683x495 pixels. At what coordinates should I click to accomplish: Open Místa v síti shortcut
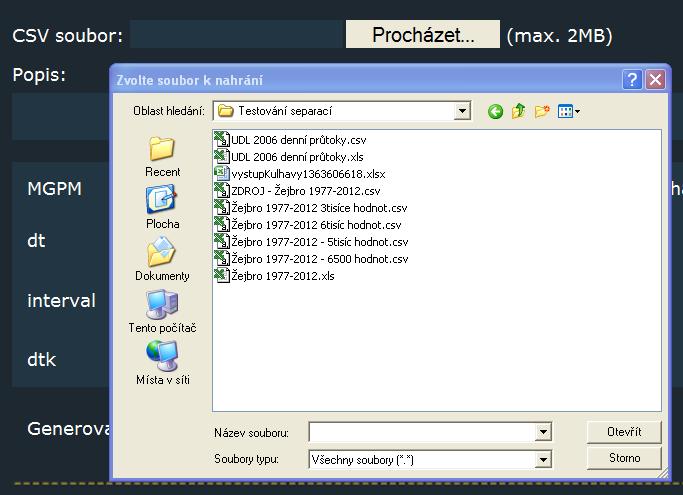coord(162,363)
